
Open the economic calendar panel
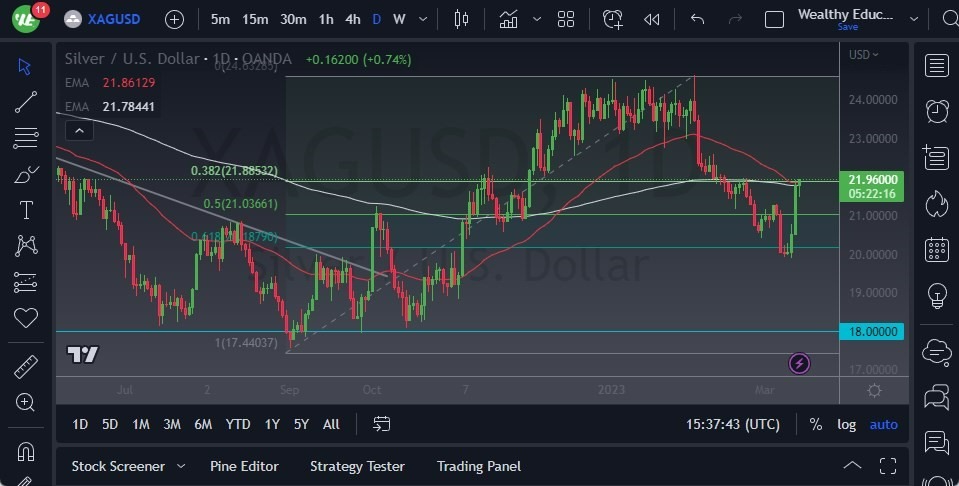point(936,249)
